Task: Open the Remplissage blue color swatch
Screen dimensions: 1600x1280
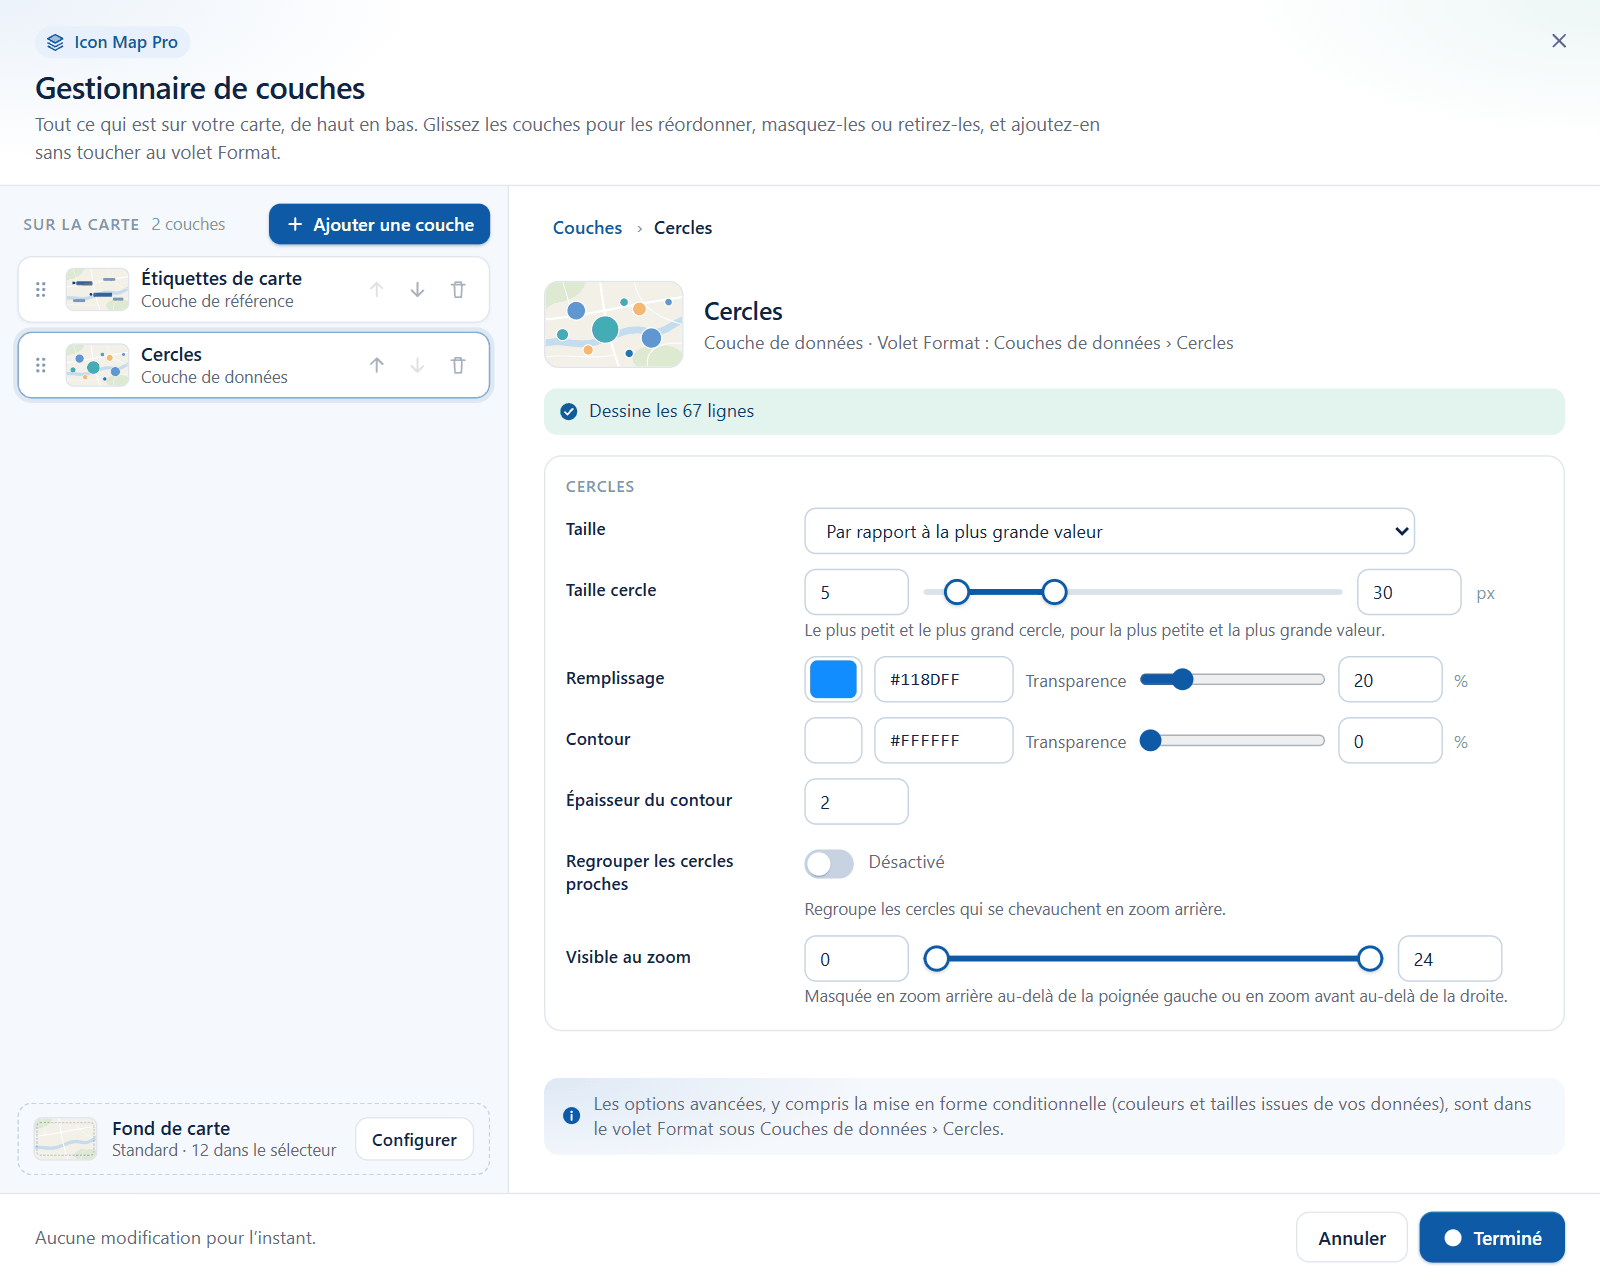Action: pos(833,680)
